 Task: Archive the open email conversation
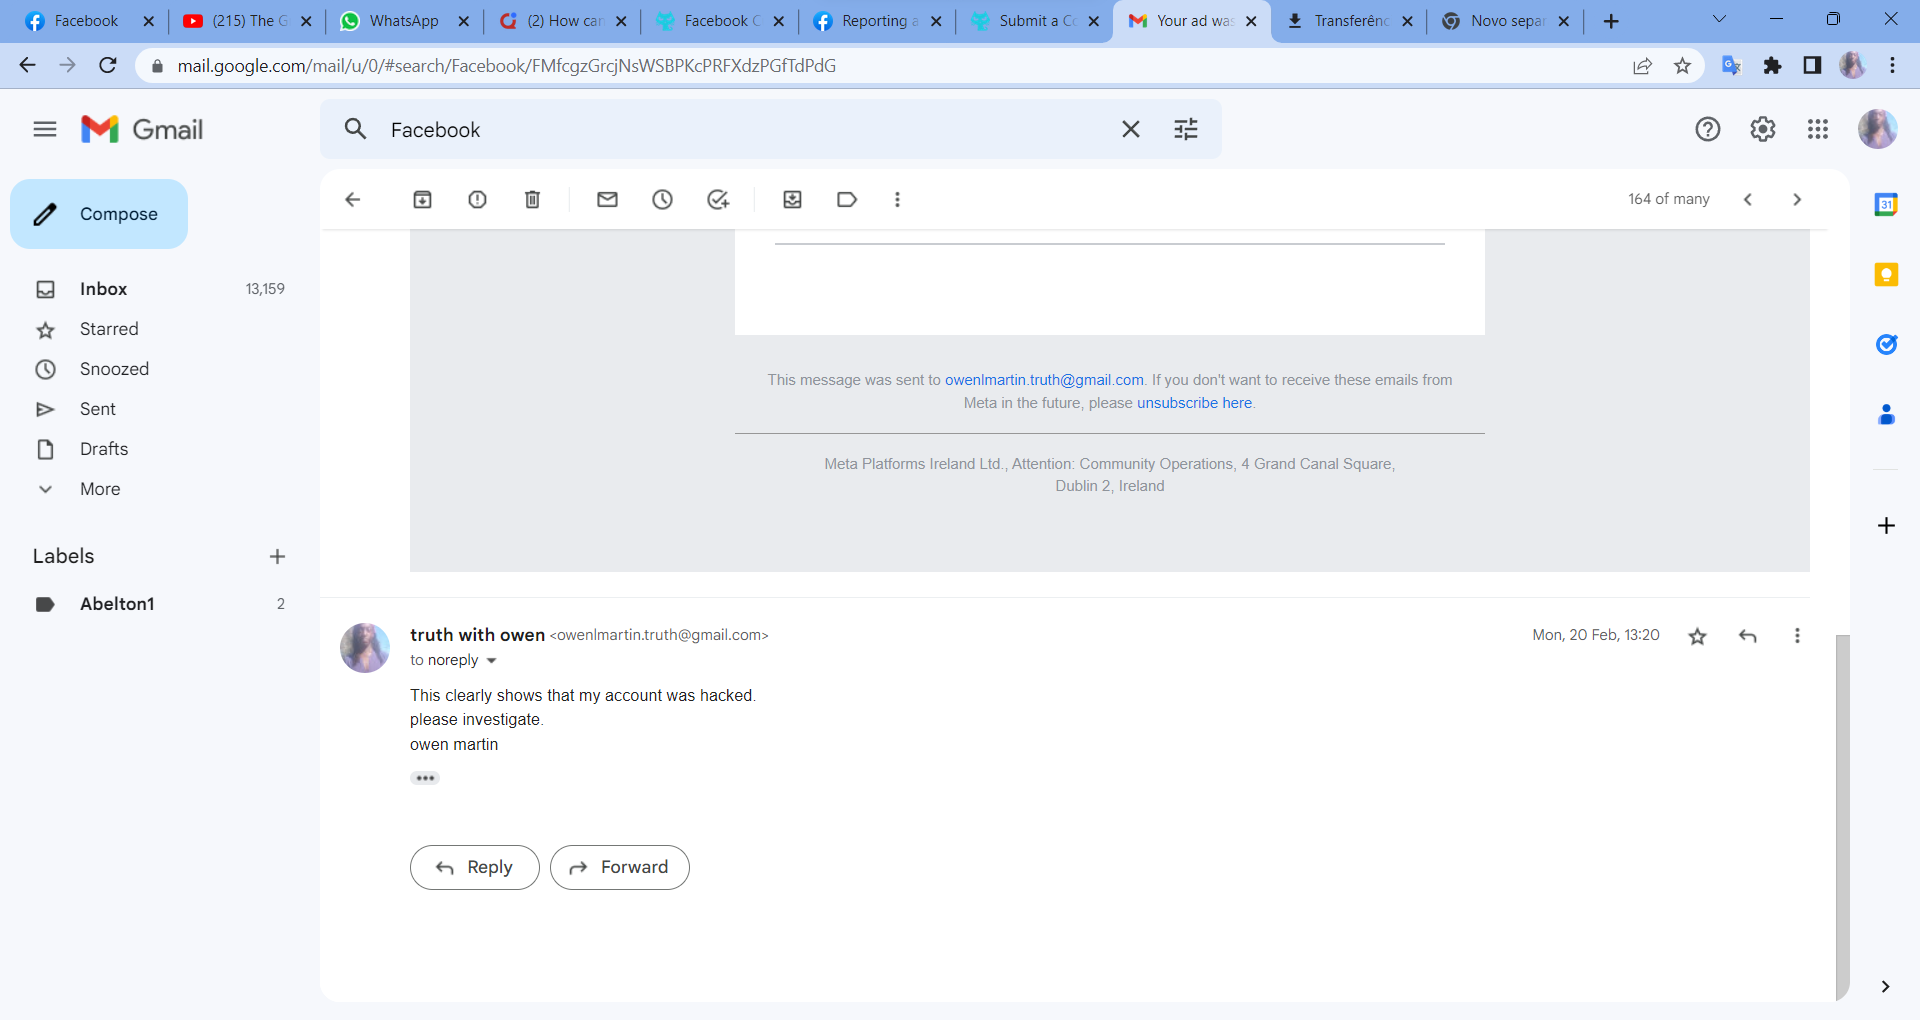point(422,200)
